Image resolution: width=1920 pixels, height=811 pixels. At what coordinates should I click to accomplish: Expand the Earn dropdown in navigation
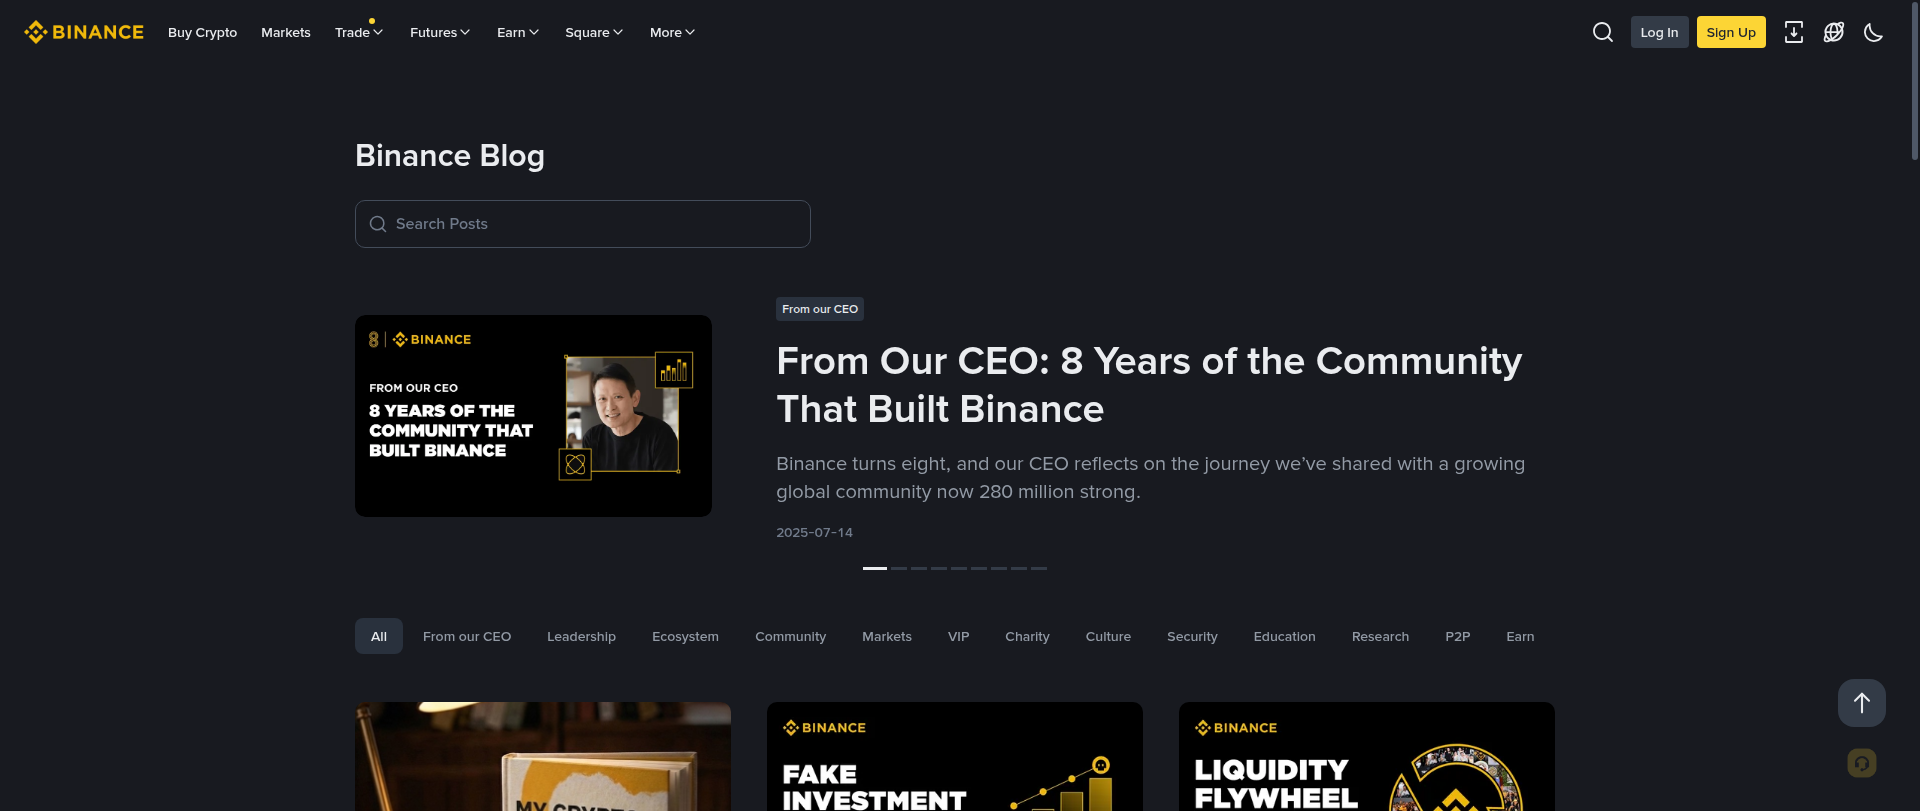click(518, 32)
